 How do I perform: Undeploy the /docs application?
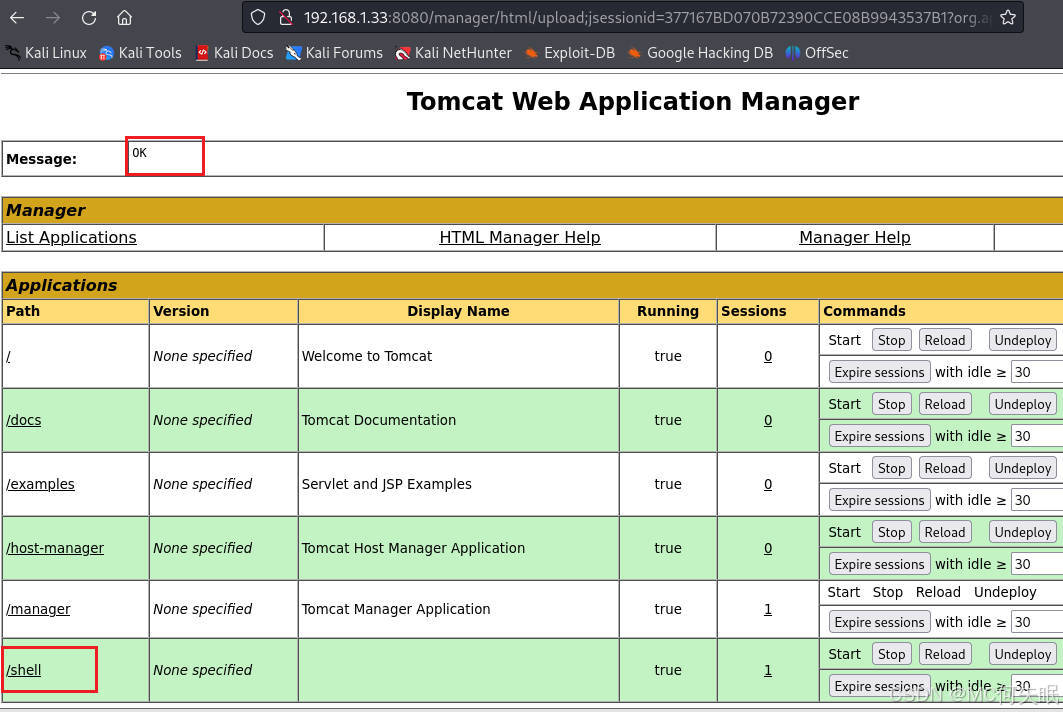1023,404
